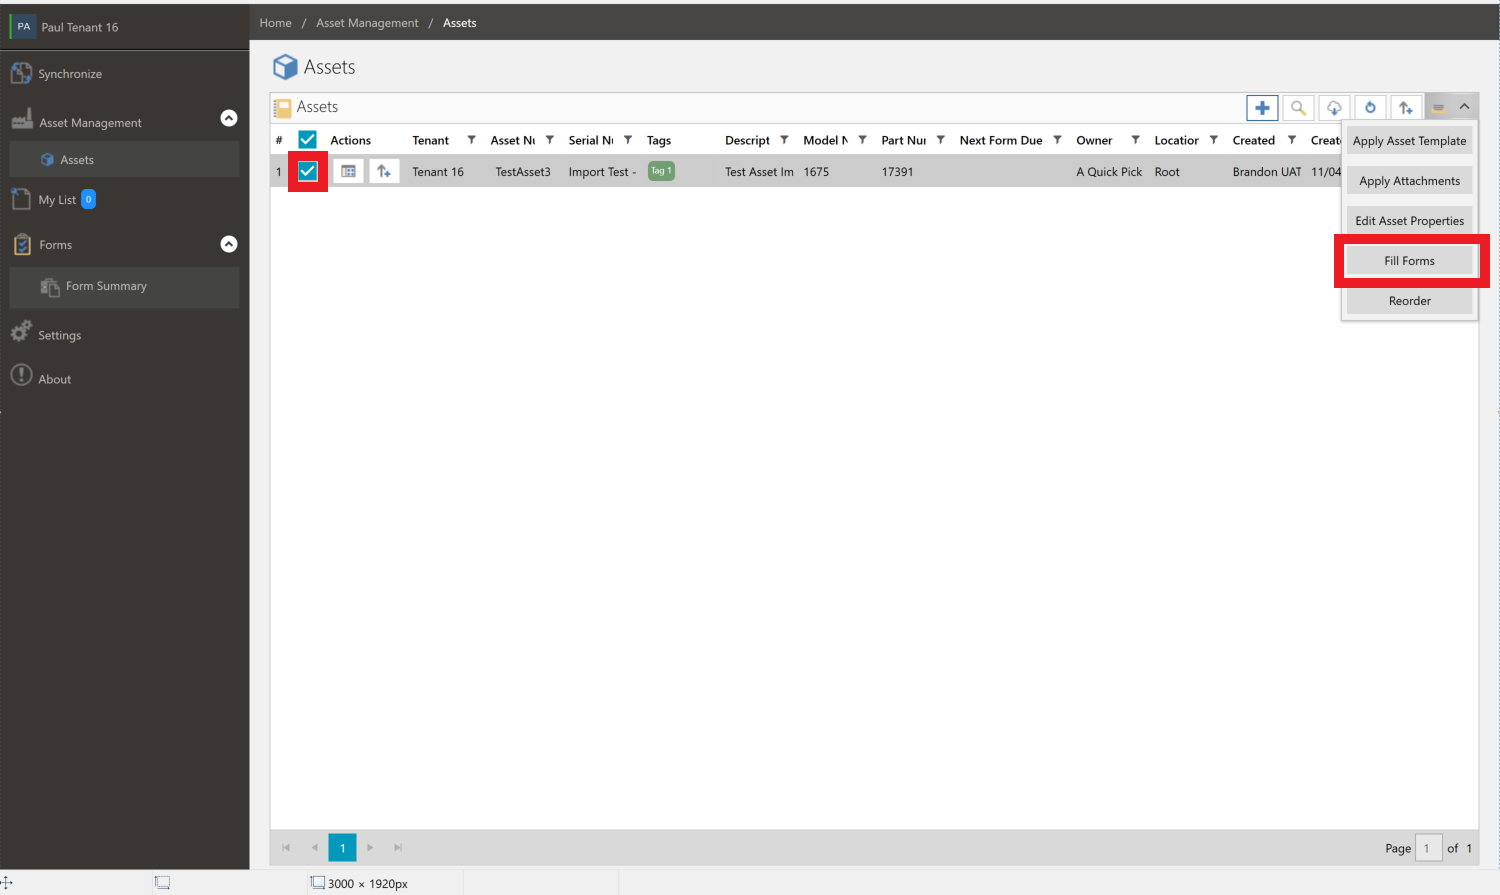
Task: Click the add new asset plus icon
Action: [x=1262, y=108]
